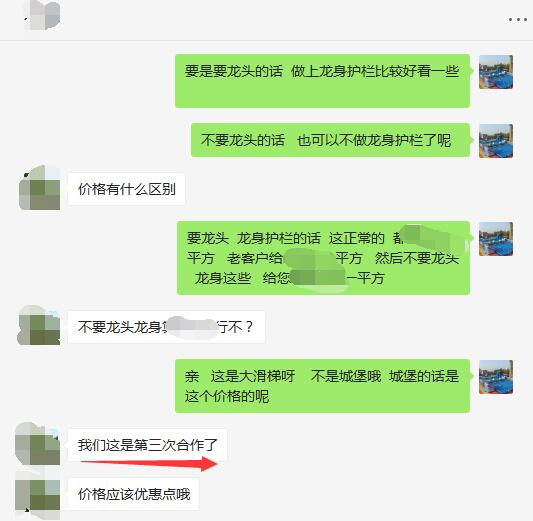This screenshot has width=533, height=521.
Task: Click contact avatar beside '价格应该优惠点哦'
Action: pos(38,494)
